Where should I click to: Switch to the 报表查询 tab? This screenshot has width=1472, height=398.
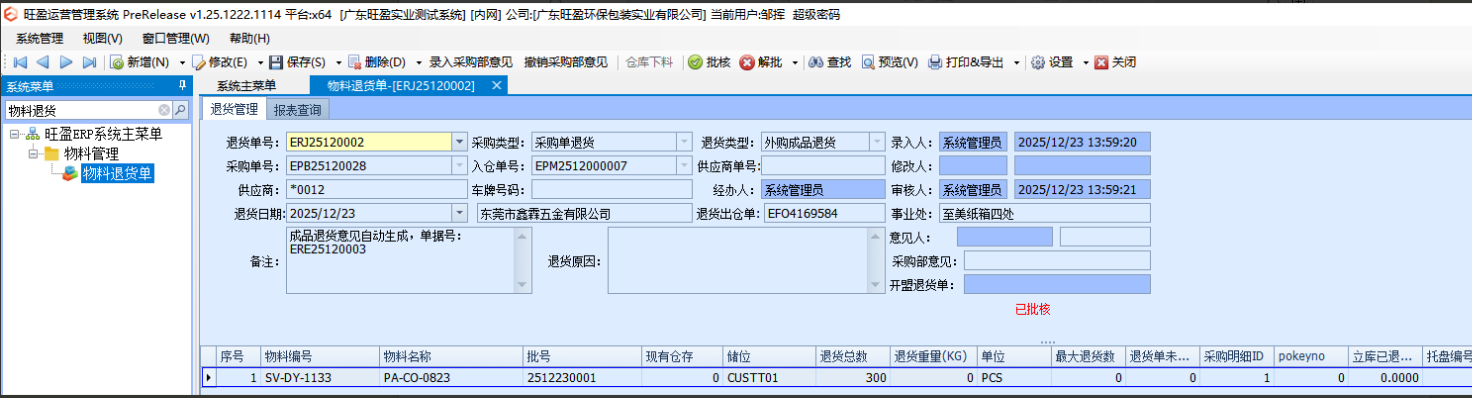[298, 109]
